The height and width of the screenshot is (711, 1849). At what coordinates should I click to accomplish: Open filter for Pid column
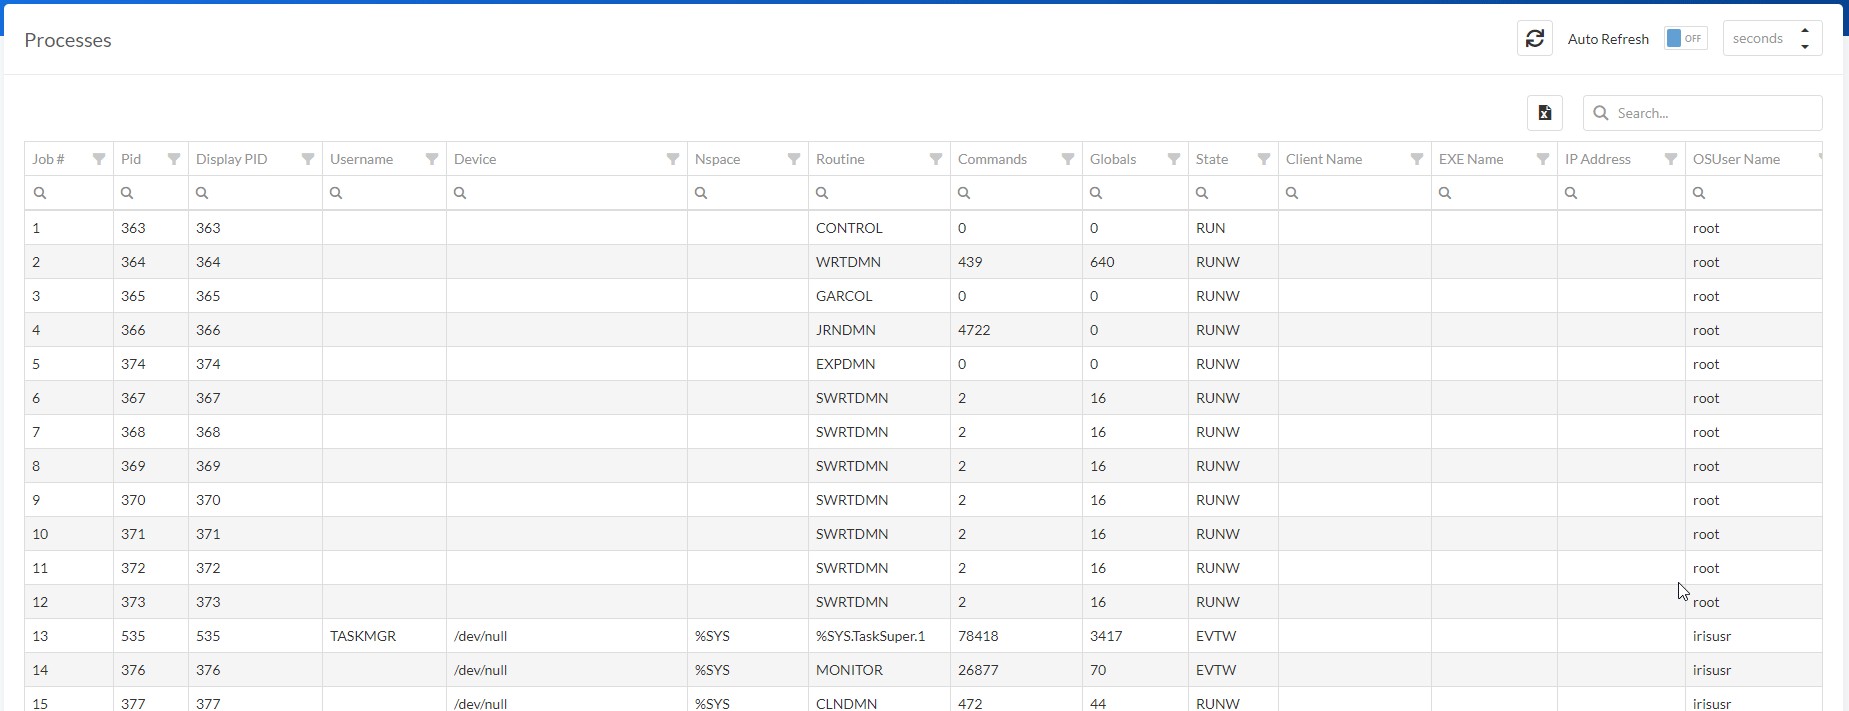tap(174, 159)
